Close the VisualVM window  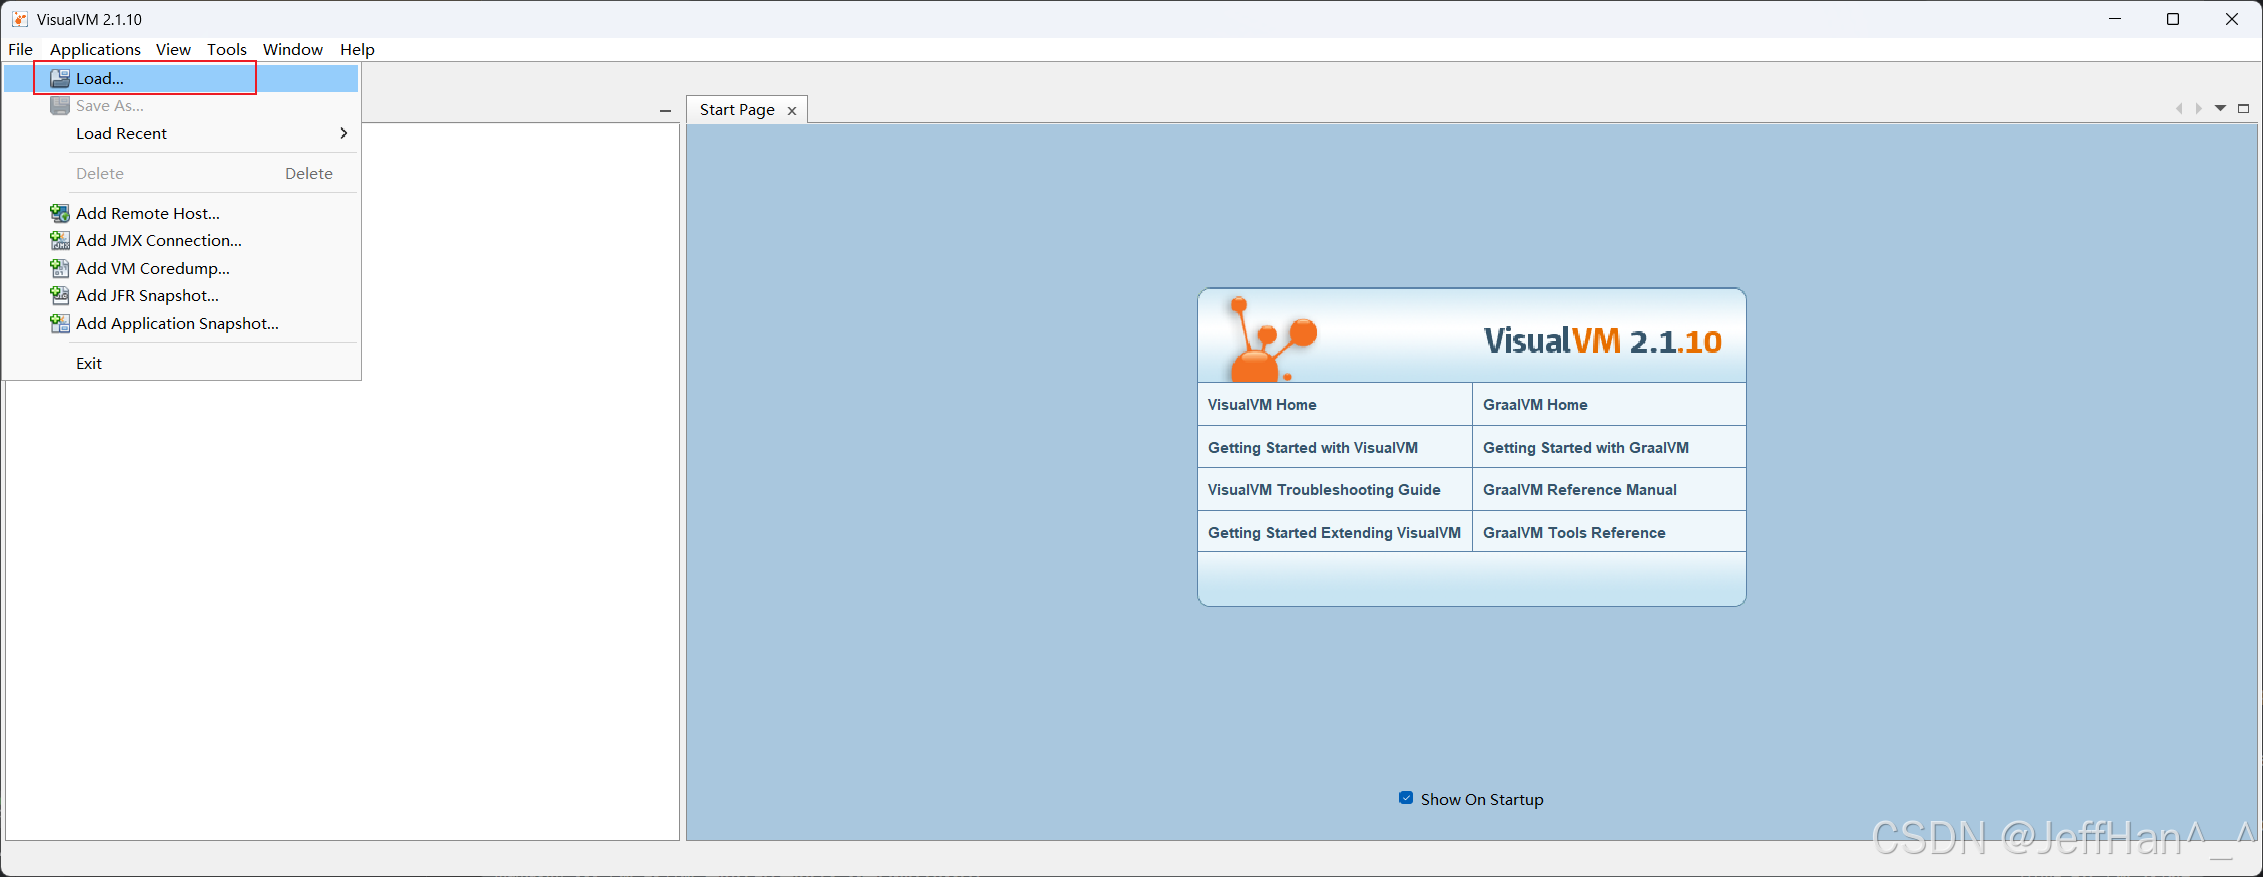coord(2232,19)
